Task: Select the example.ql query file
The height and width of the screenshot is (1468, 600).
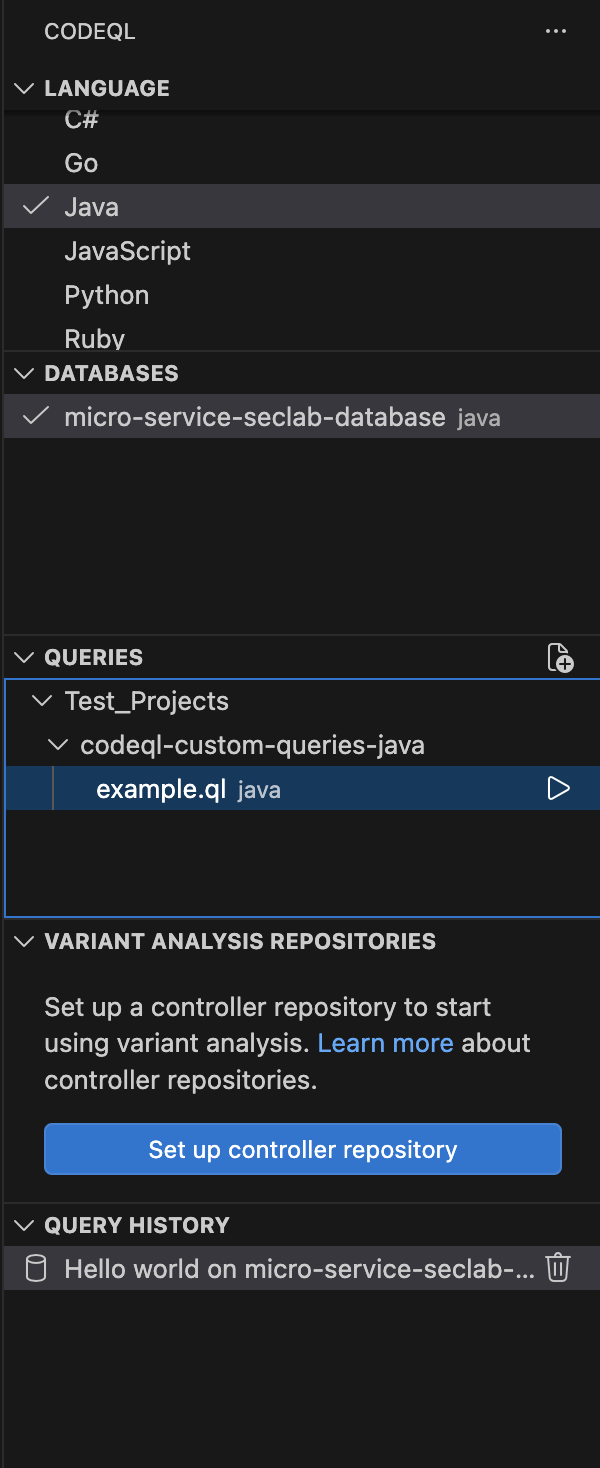Action: point(160,789)
